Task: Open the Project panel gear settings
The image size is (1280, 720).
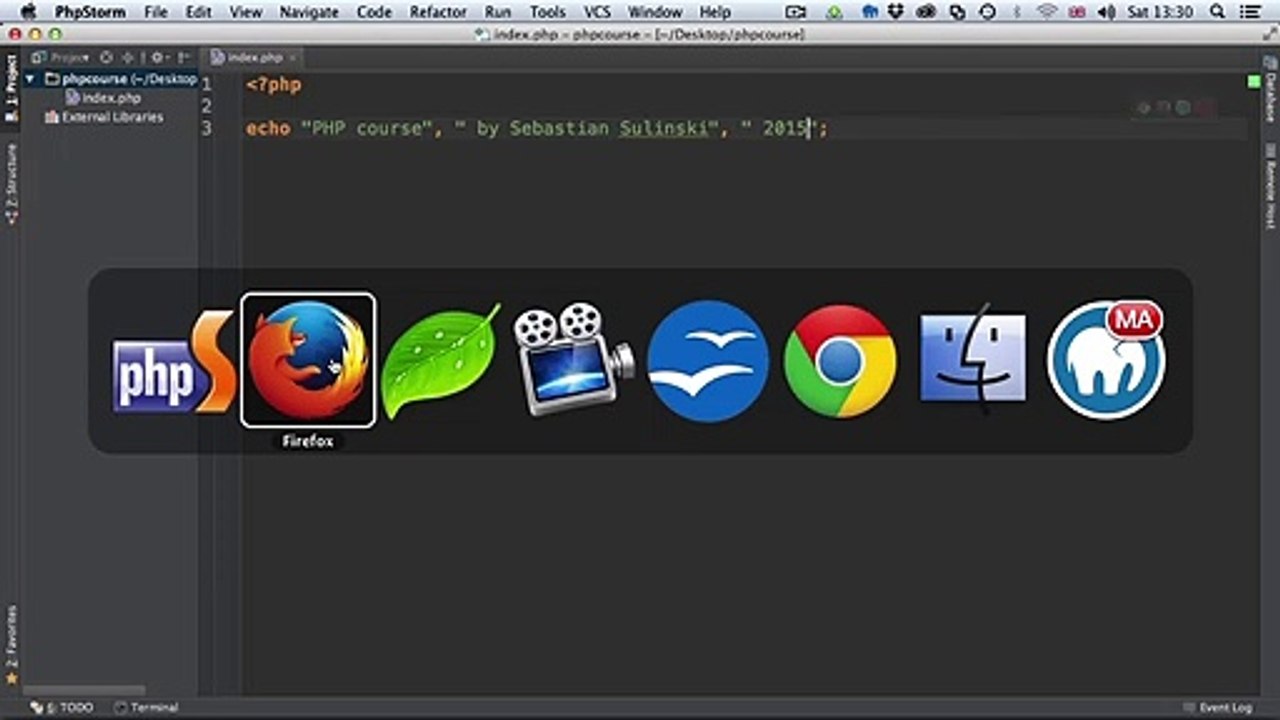Action: pos(158,58)
